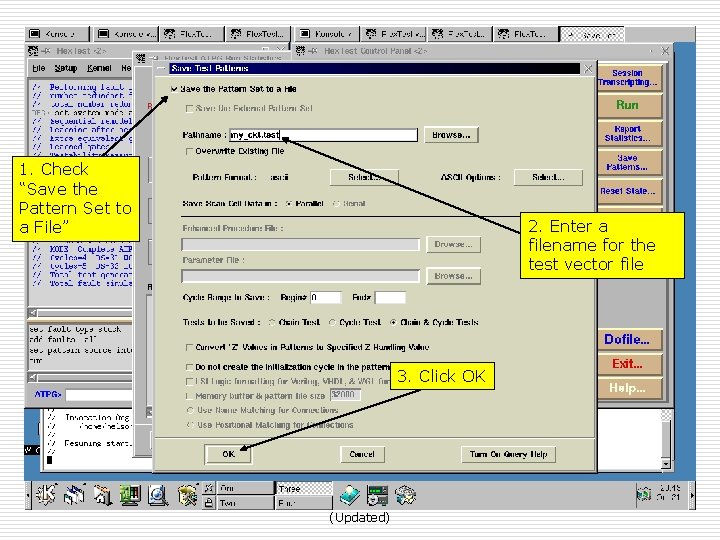Open the window list icon in panel
720x540 pixels.
[x=74, y=495]
